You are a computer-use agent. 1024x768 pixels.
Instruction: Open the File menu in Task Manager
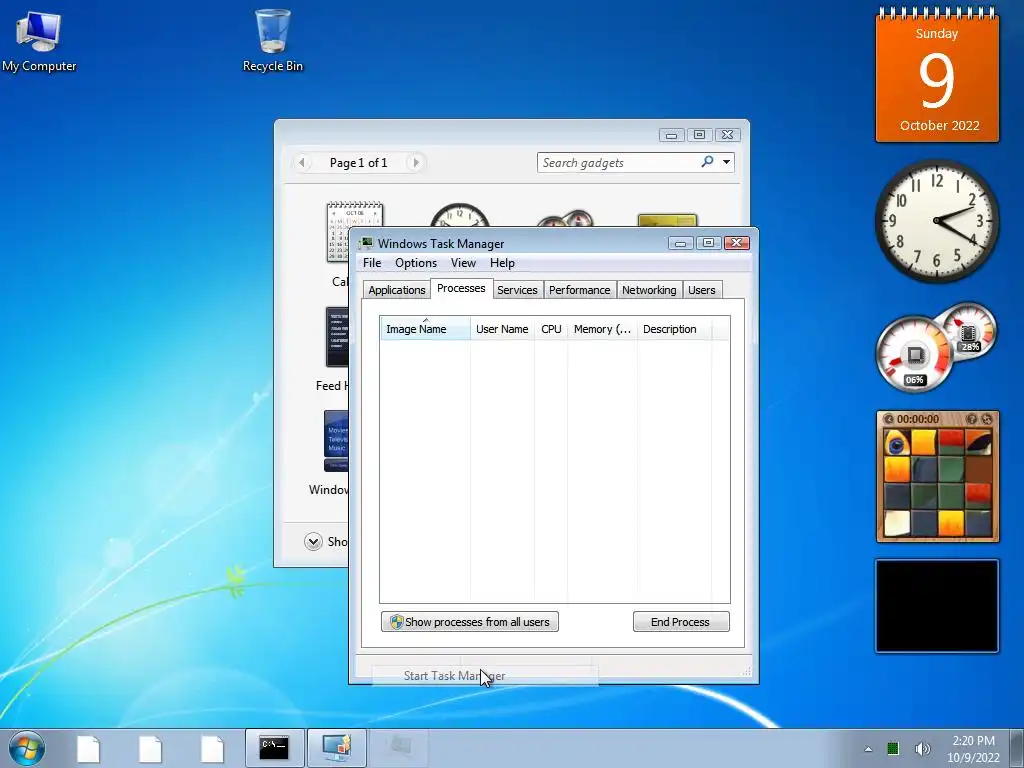coord(372,263)
